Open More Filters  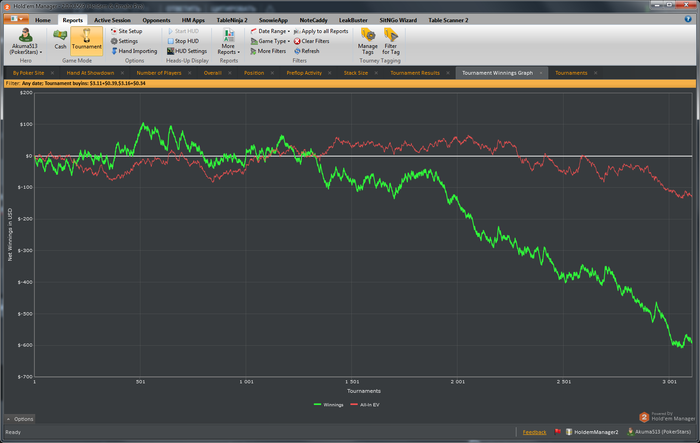(268, 51)
